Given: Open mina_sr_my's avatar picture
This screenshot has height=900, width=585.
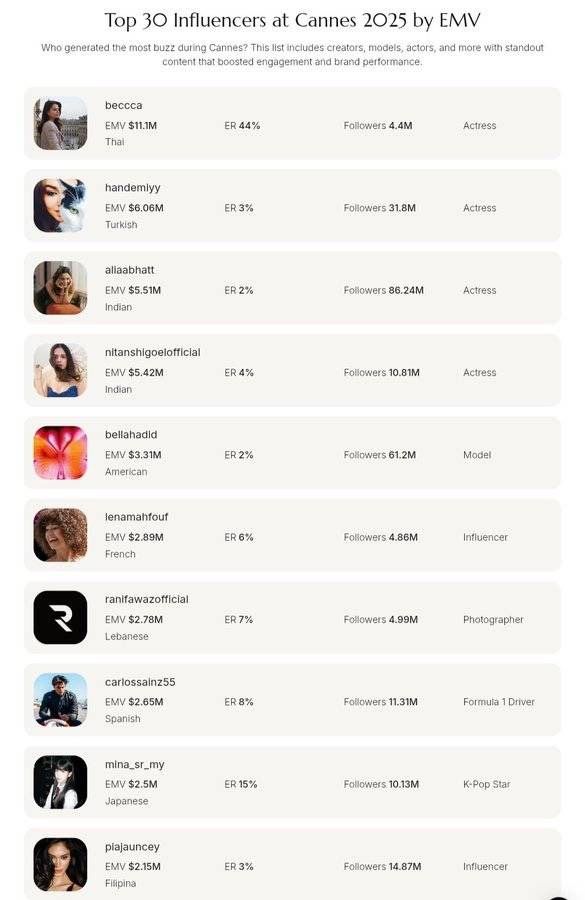Looking at the screenshot, I should tap(60, 782).
